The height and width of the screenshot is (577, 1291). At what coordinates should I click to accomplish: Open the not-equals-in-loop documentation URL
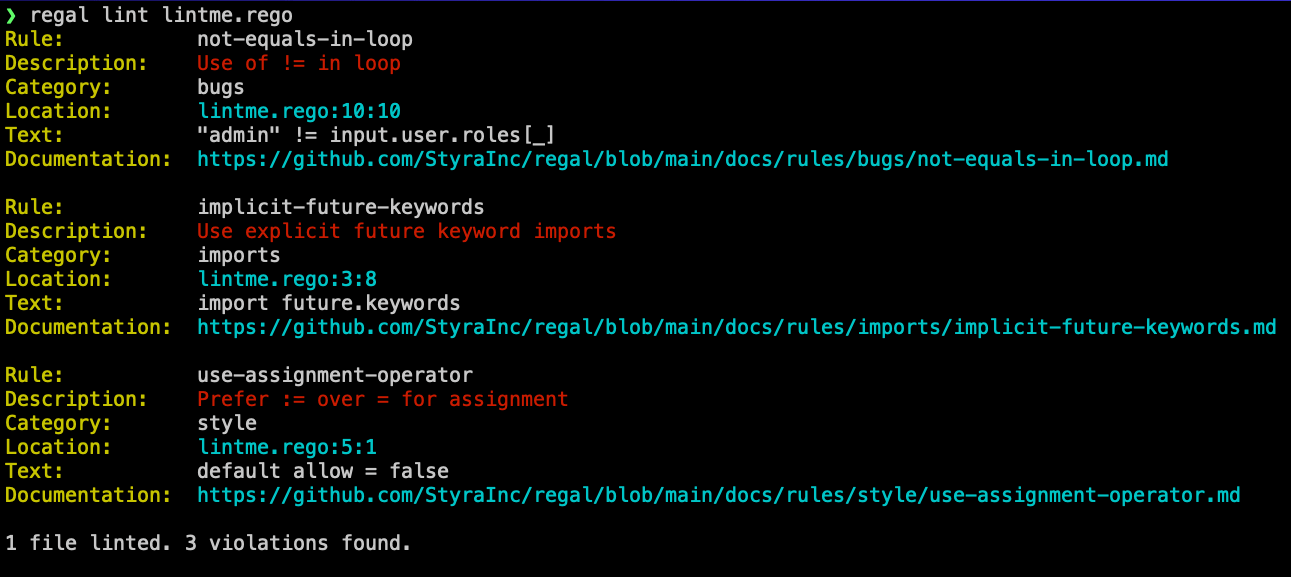(x=683, y=159)
